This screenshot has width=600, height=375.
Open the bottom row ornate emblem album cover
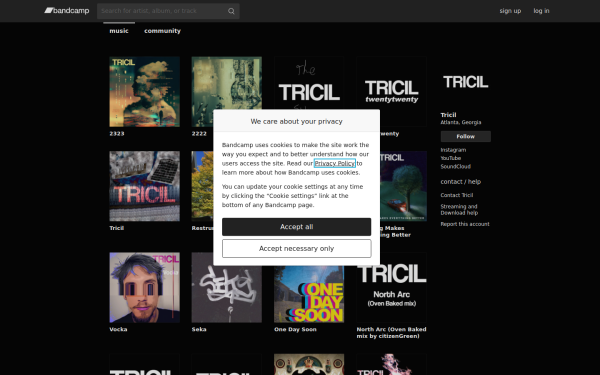tap(309, 364)
